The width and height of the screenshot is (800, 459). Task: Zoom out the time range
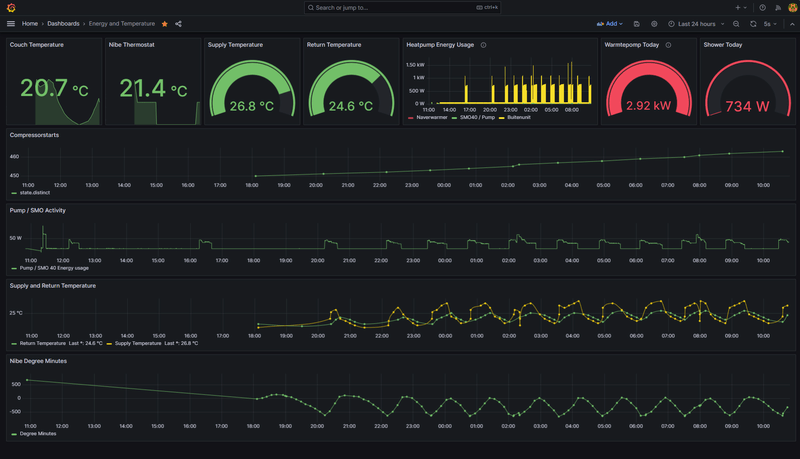pos(736,24)
